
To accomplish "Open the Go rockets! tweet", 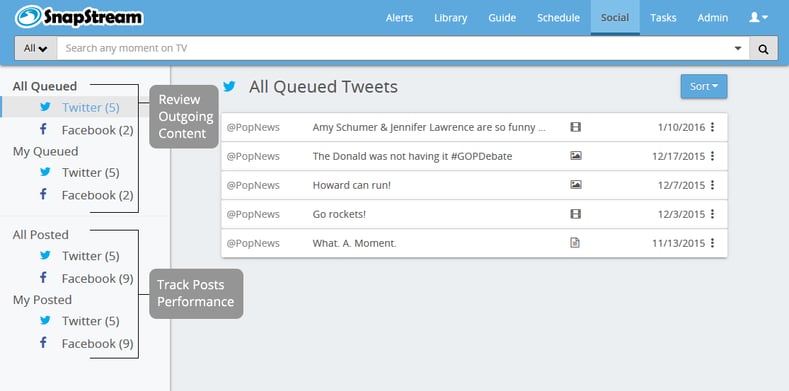I will [339, 214].
